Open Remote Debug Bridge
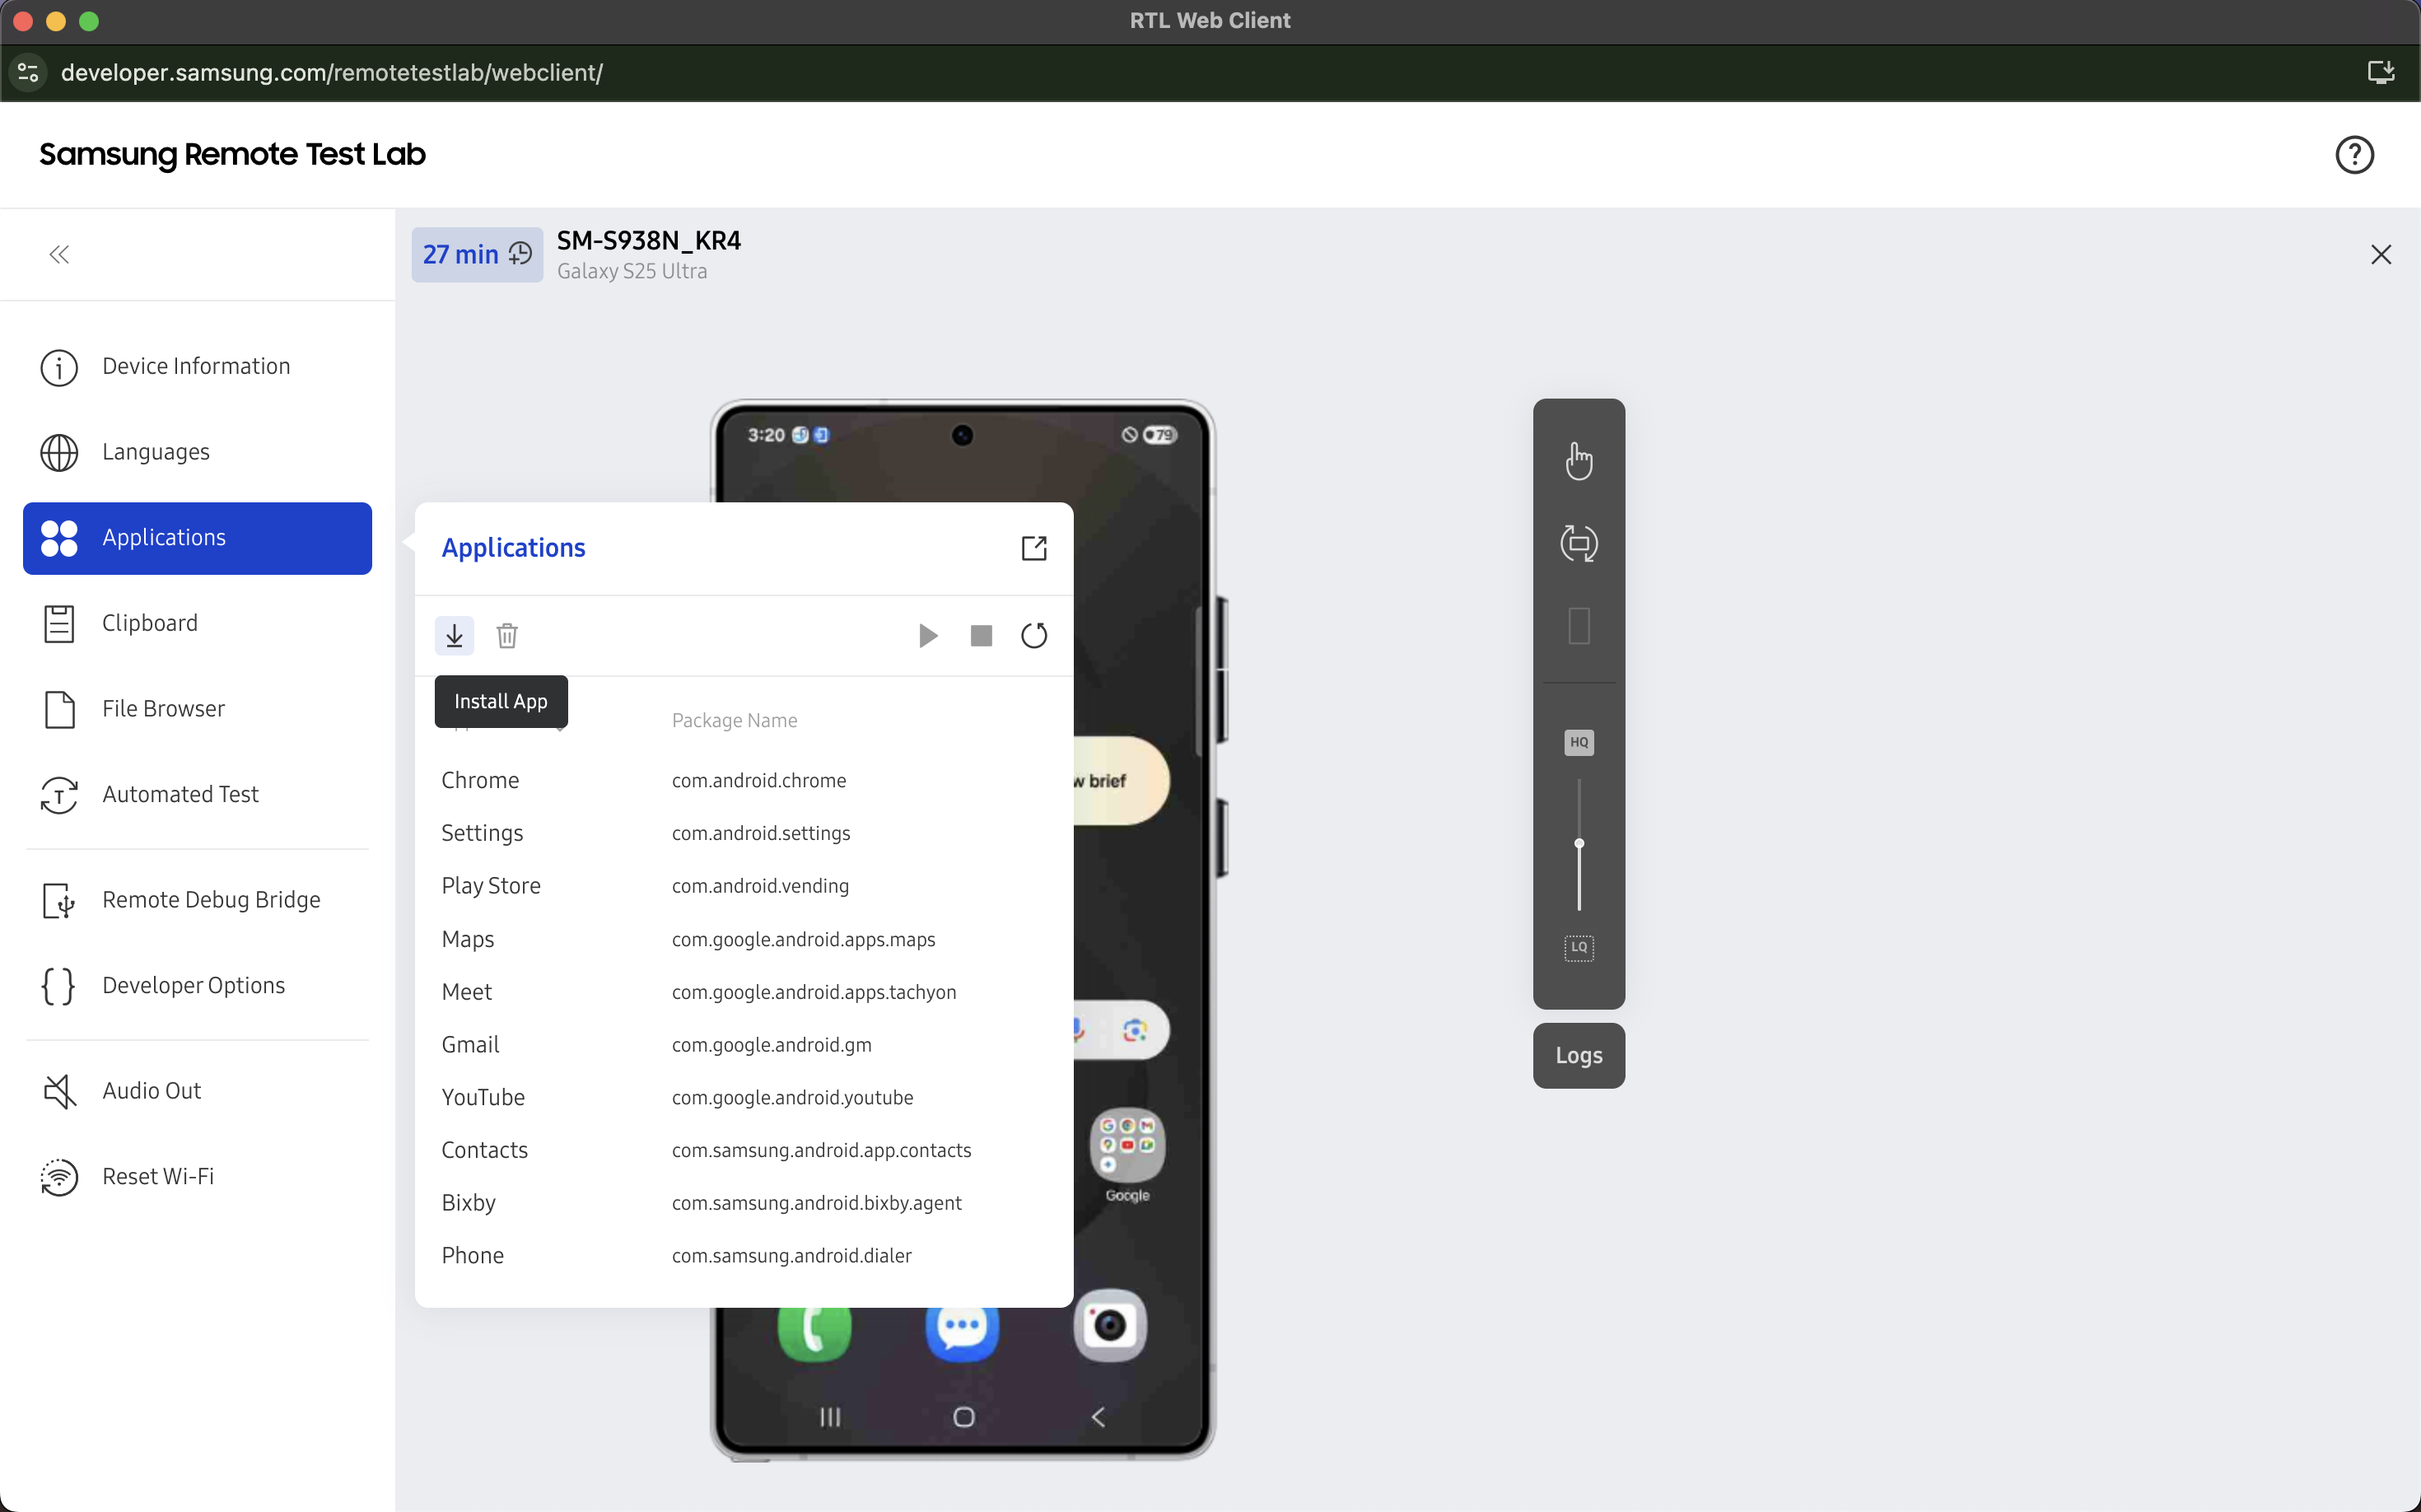Viewport: 2421px width, 1512px height. (x=197, y=900)
